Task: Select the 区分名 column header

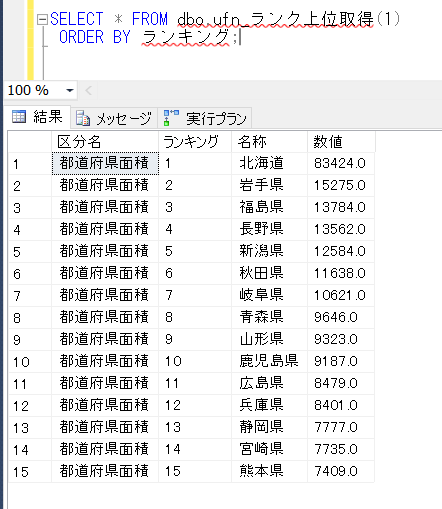Action: tap(105, 142)
